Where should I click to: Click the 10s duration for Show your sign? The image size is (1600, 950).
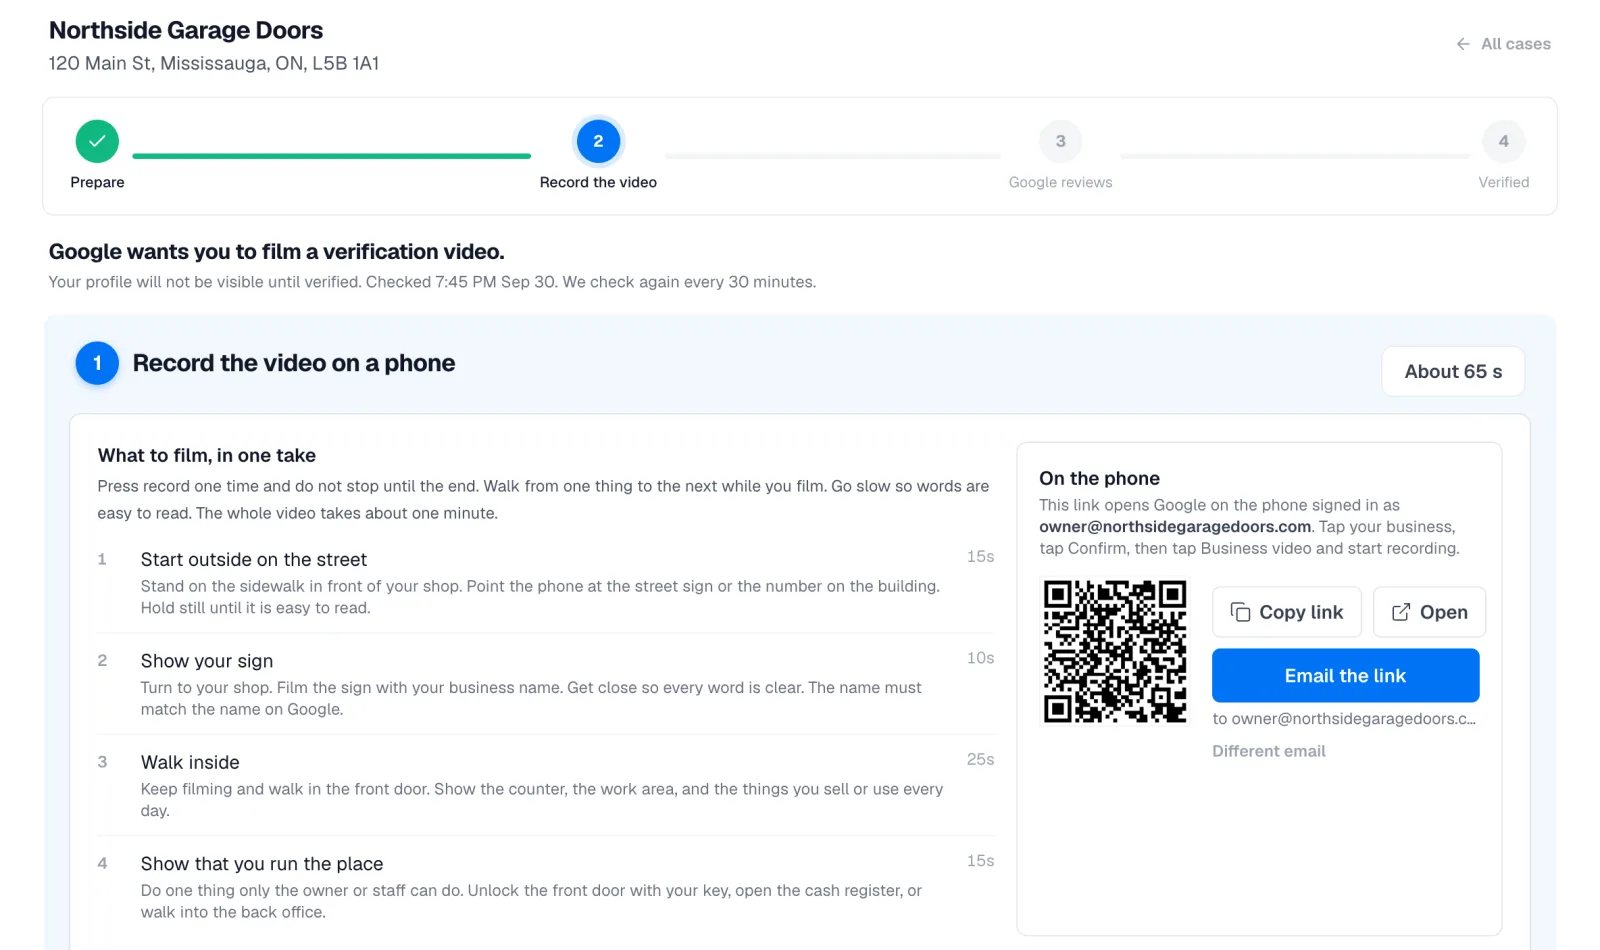coord(980,658)
